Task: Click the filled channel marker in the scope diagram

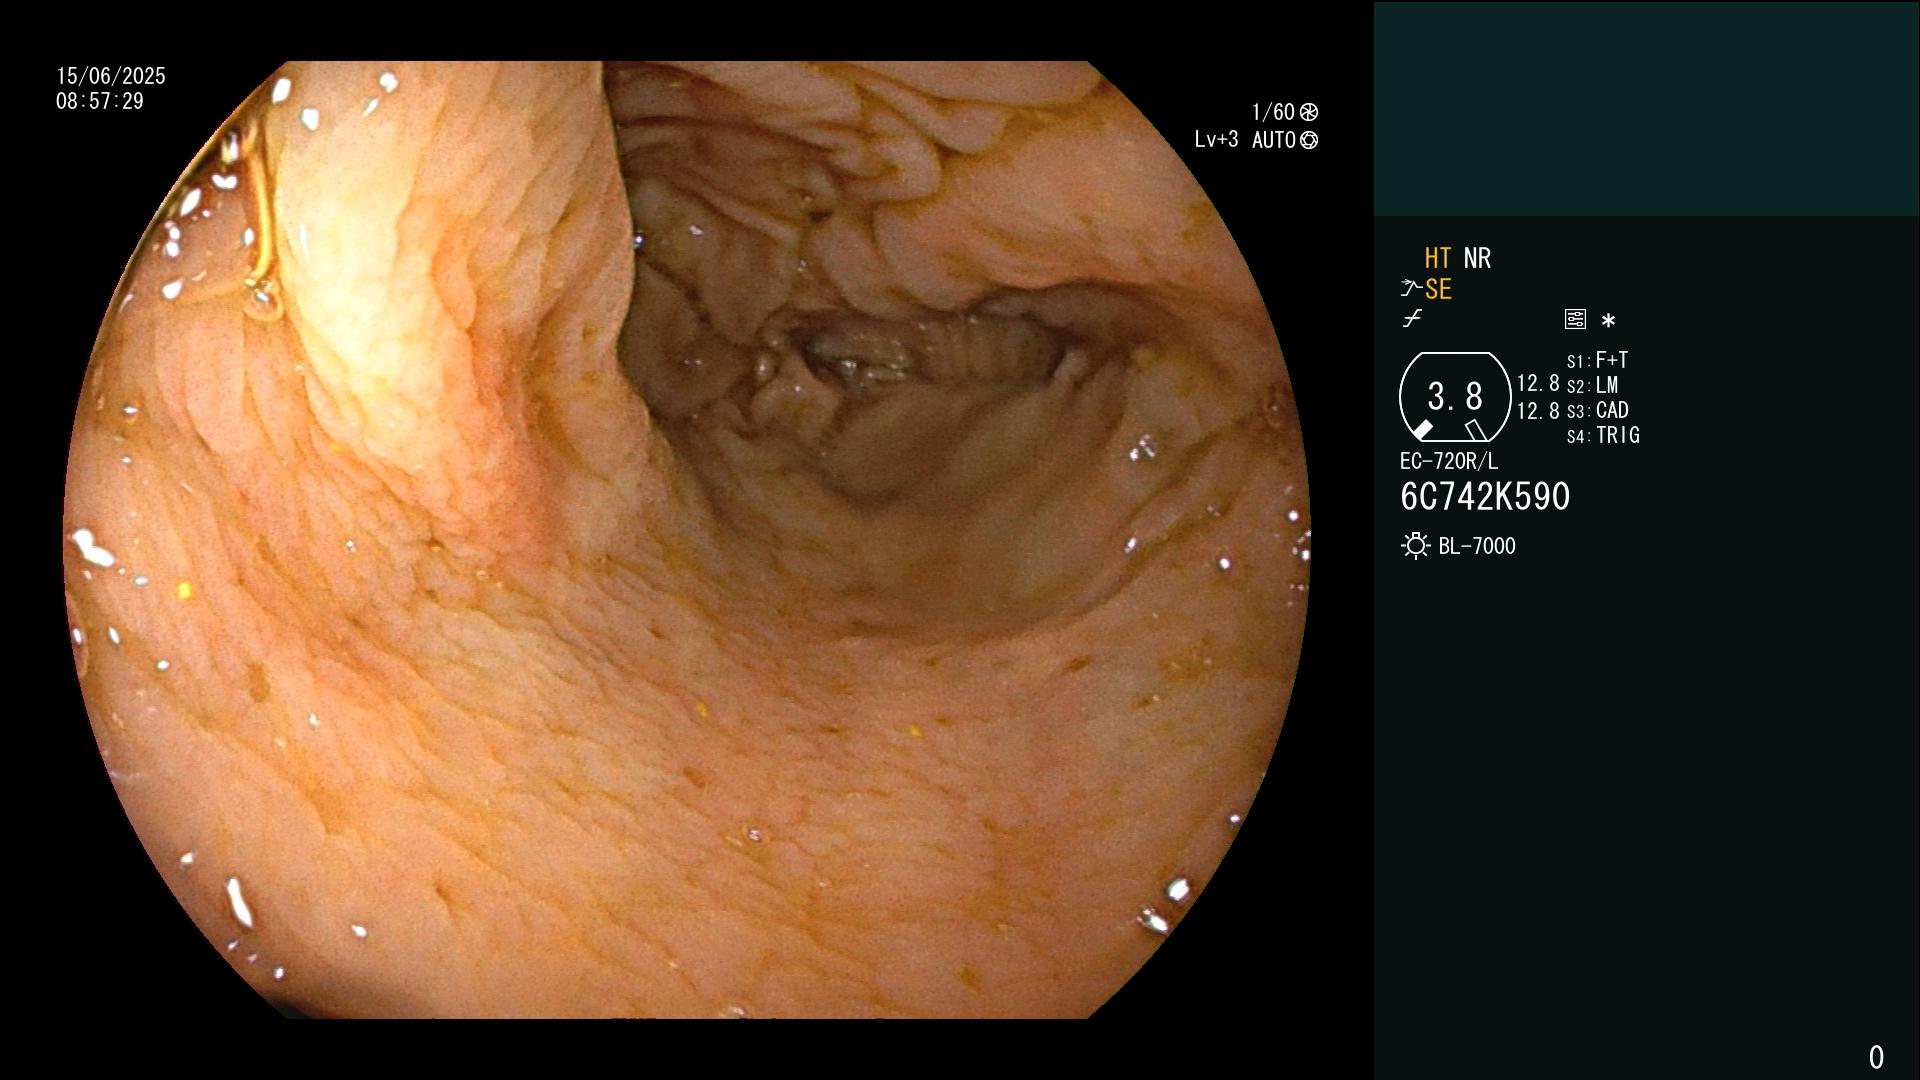Action: point(1422,430)
